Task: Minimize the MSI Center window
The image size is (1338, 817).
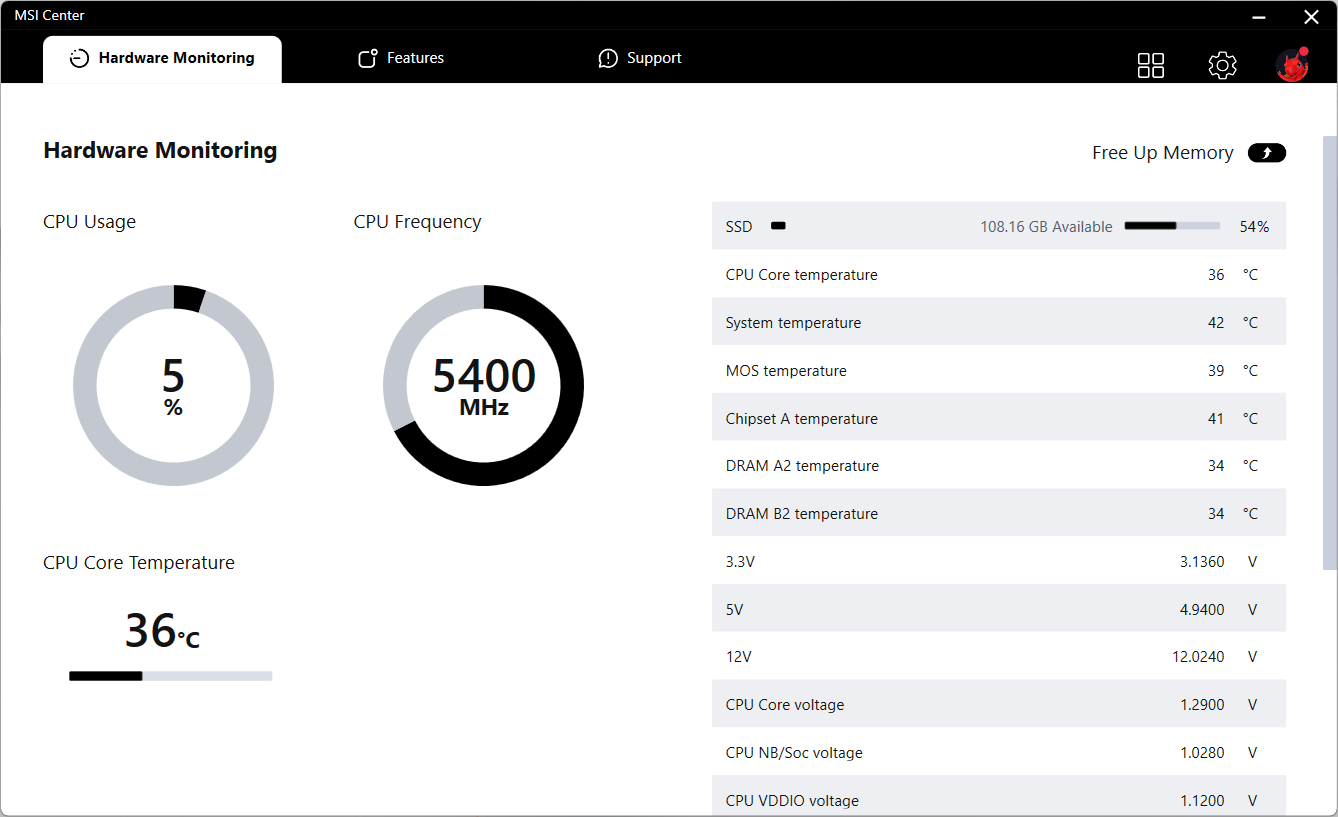Action: [x=1260, y=17]
